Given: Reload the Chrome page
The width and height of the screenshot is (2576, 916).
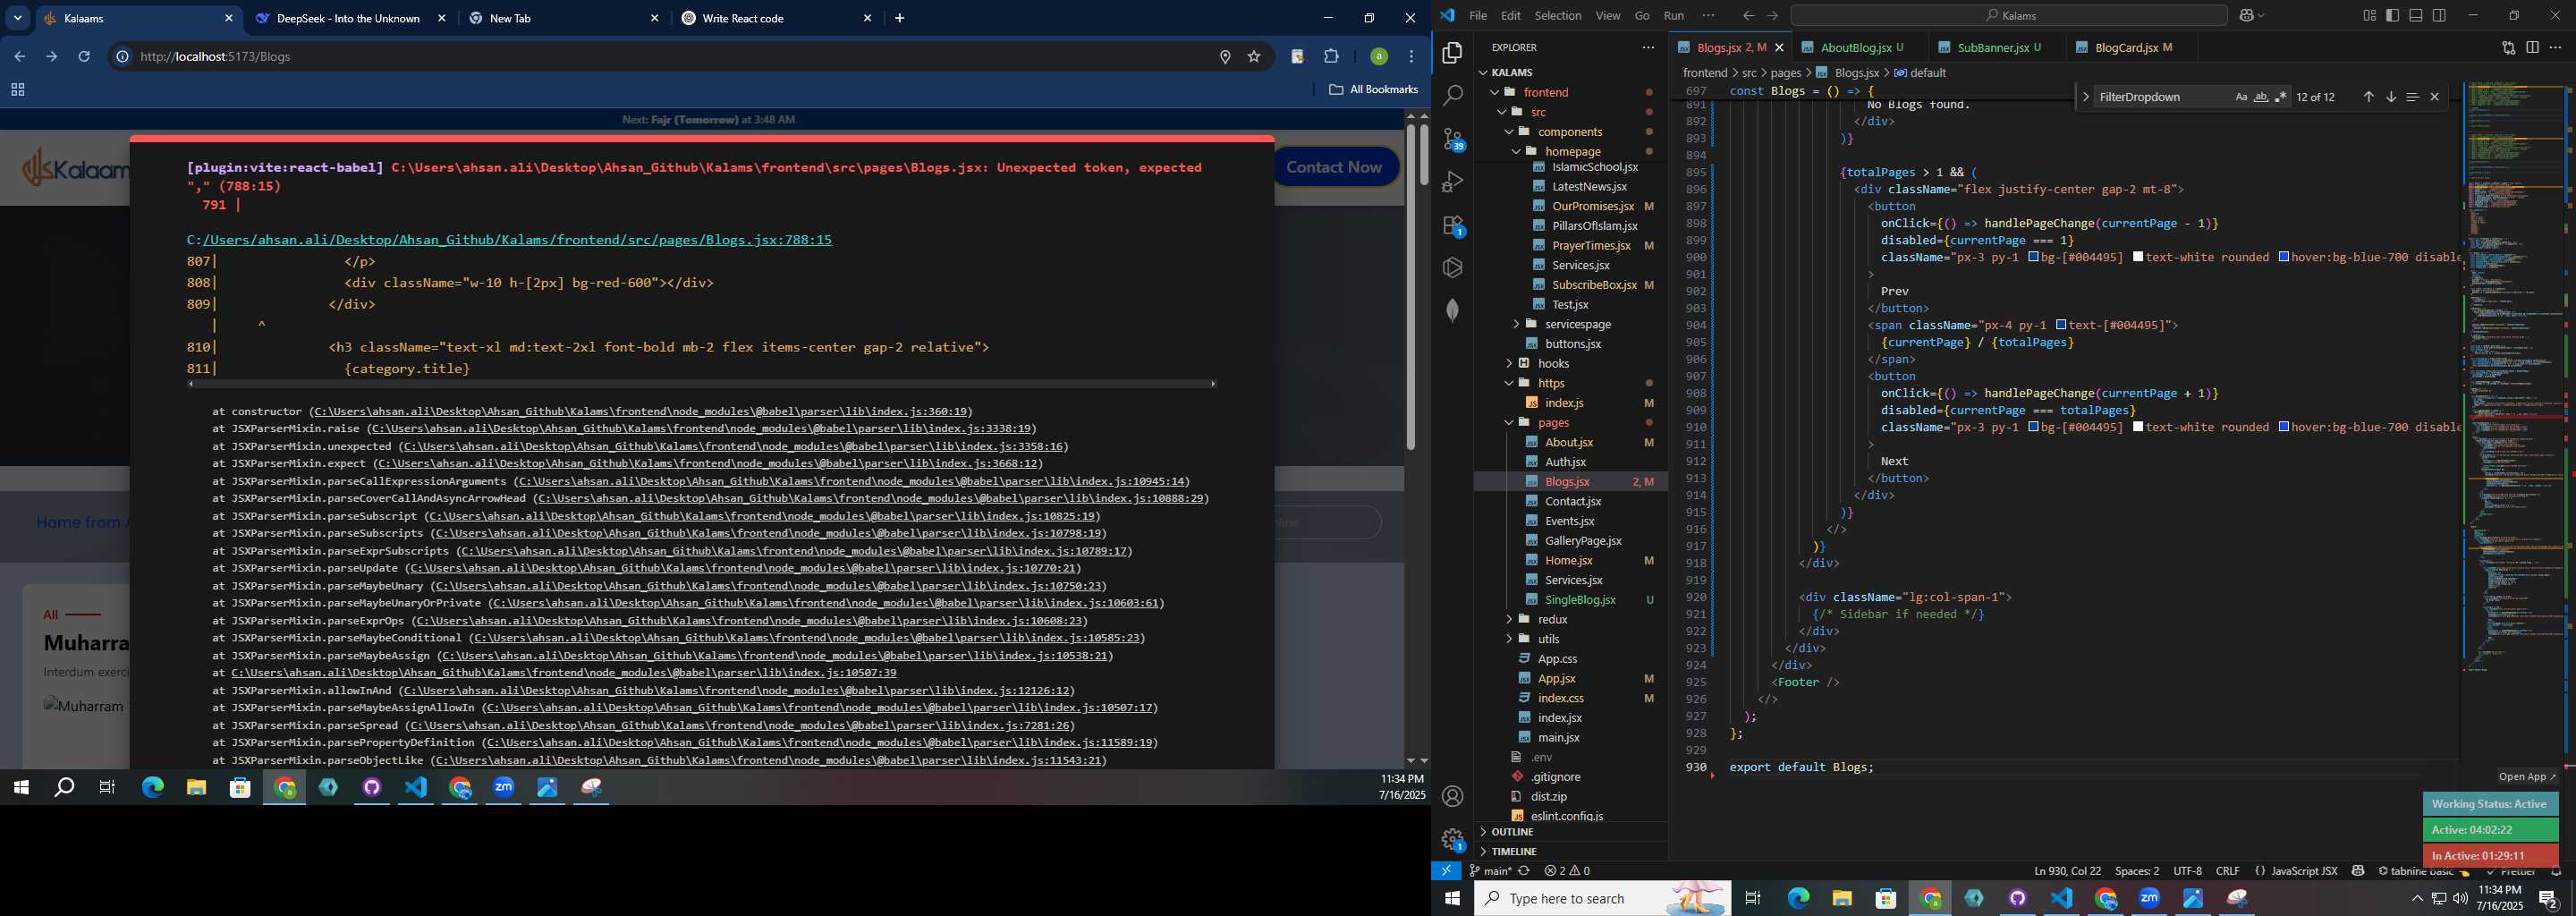Looking at the screenshot, I should point(84,57).
